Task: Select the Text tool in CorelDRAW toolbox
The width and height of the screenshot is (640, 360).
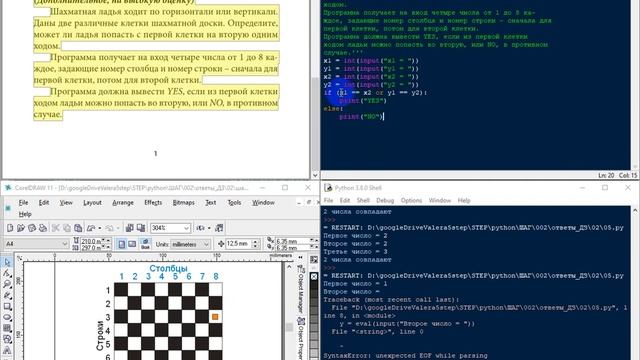Action: [x=7, y=350]
